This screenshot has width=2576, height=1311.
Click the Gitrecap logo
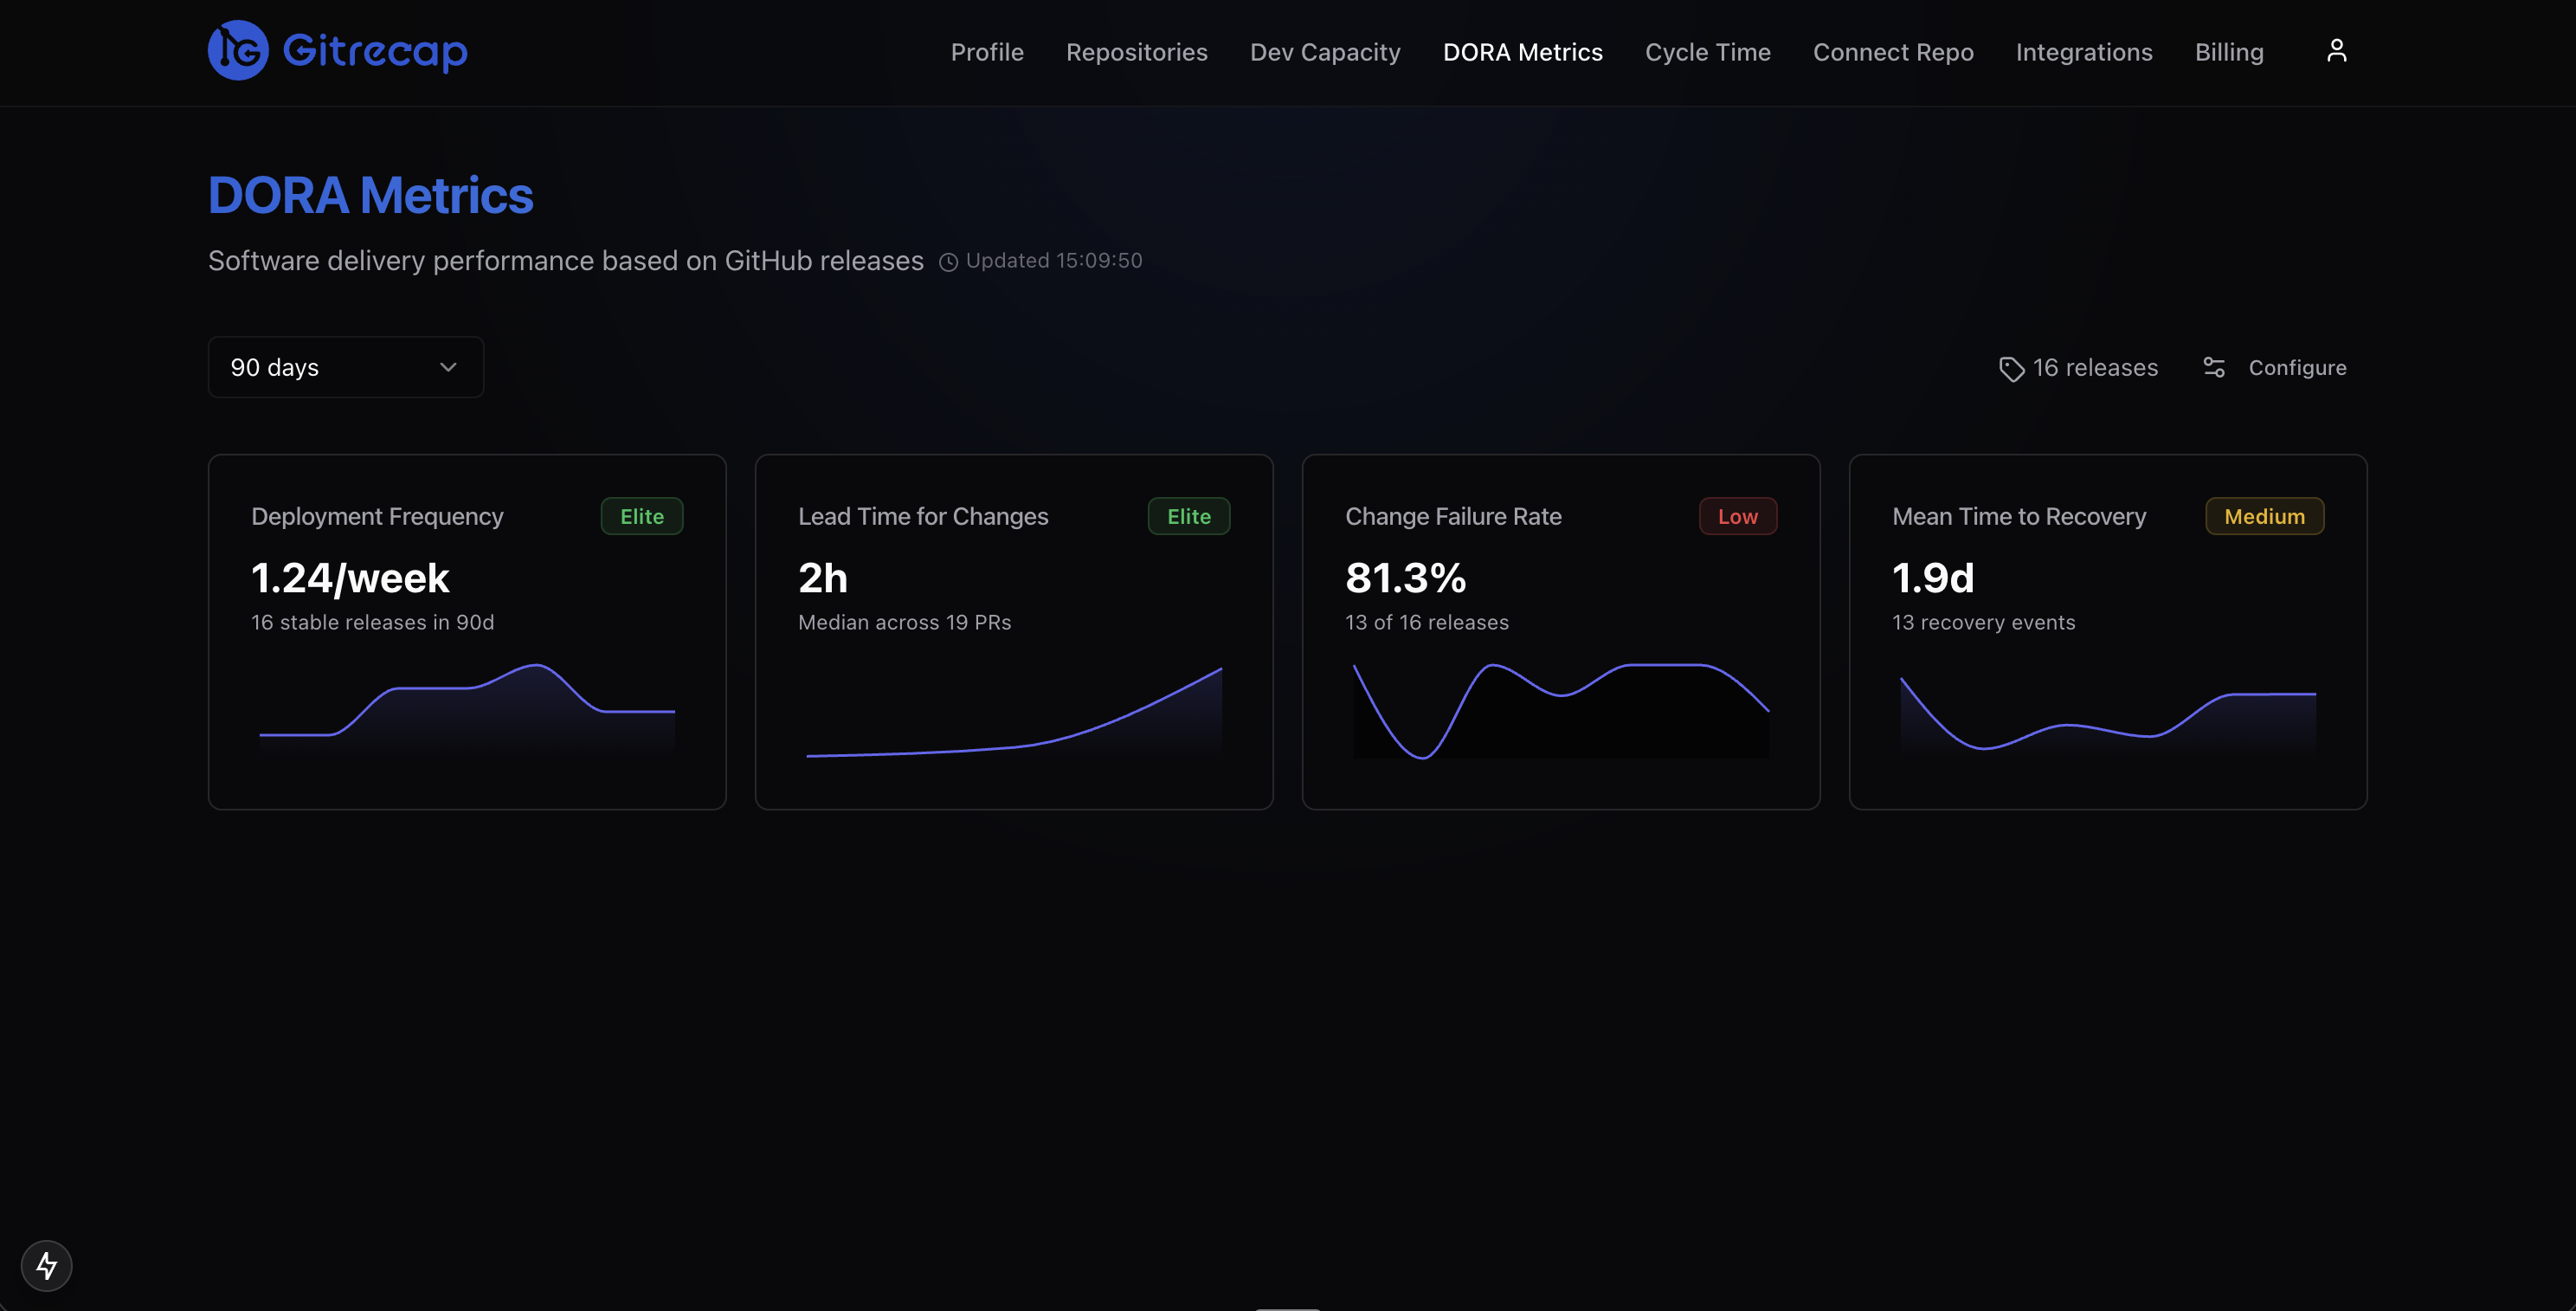click(336, 50)
